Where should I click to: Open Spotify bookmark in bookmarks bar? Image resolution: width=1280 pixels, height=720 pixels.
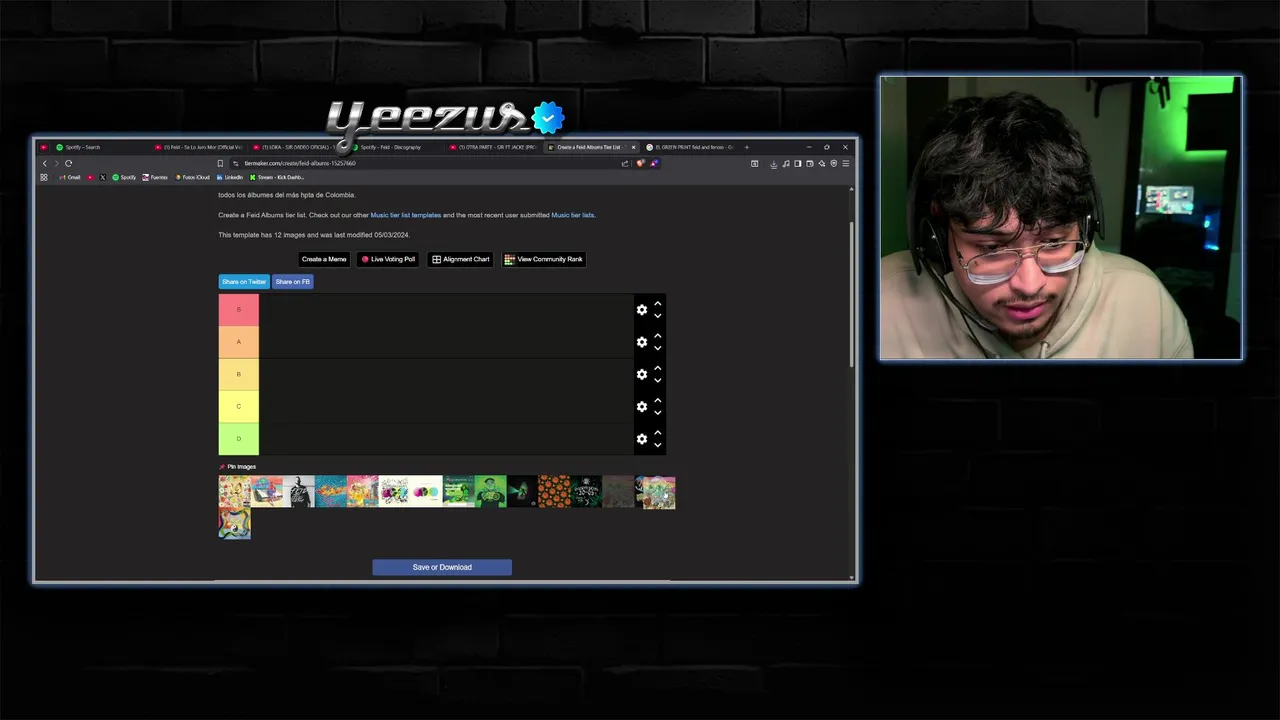pos(124,177)
